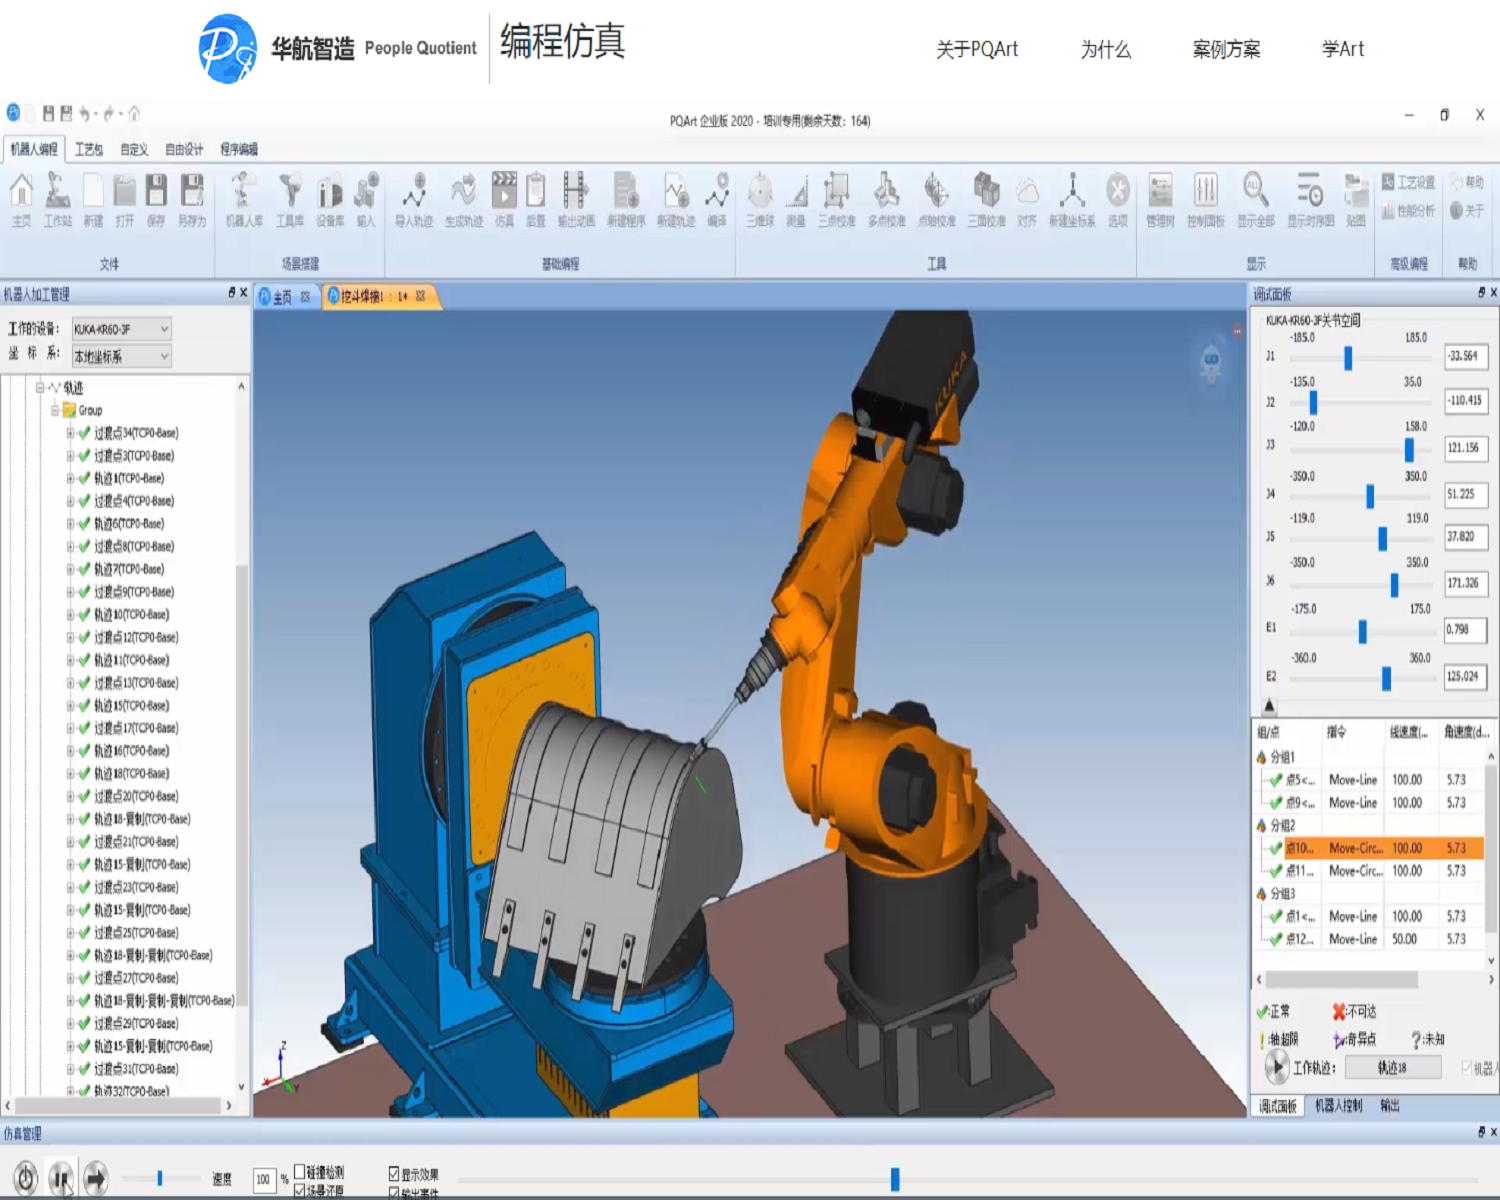Select the 三维球 3D ball tool
The width and height of the screenshot is (1500, 1200).
[x=760, y=198]
